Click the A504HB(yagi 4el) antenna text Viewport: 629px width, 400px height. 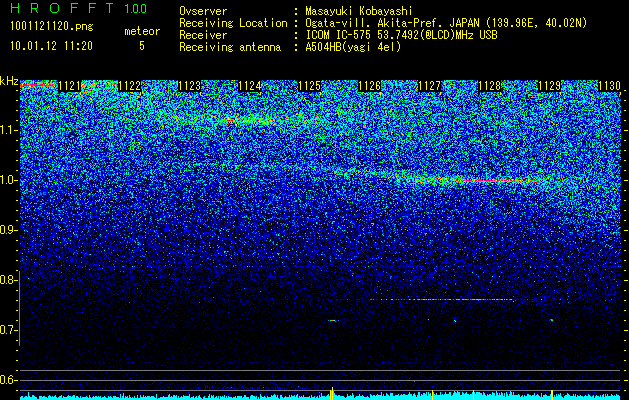pos(353,47)
